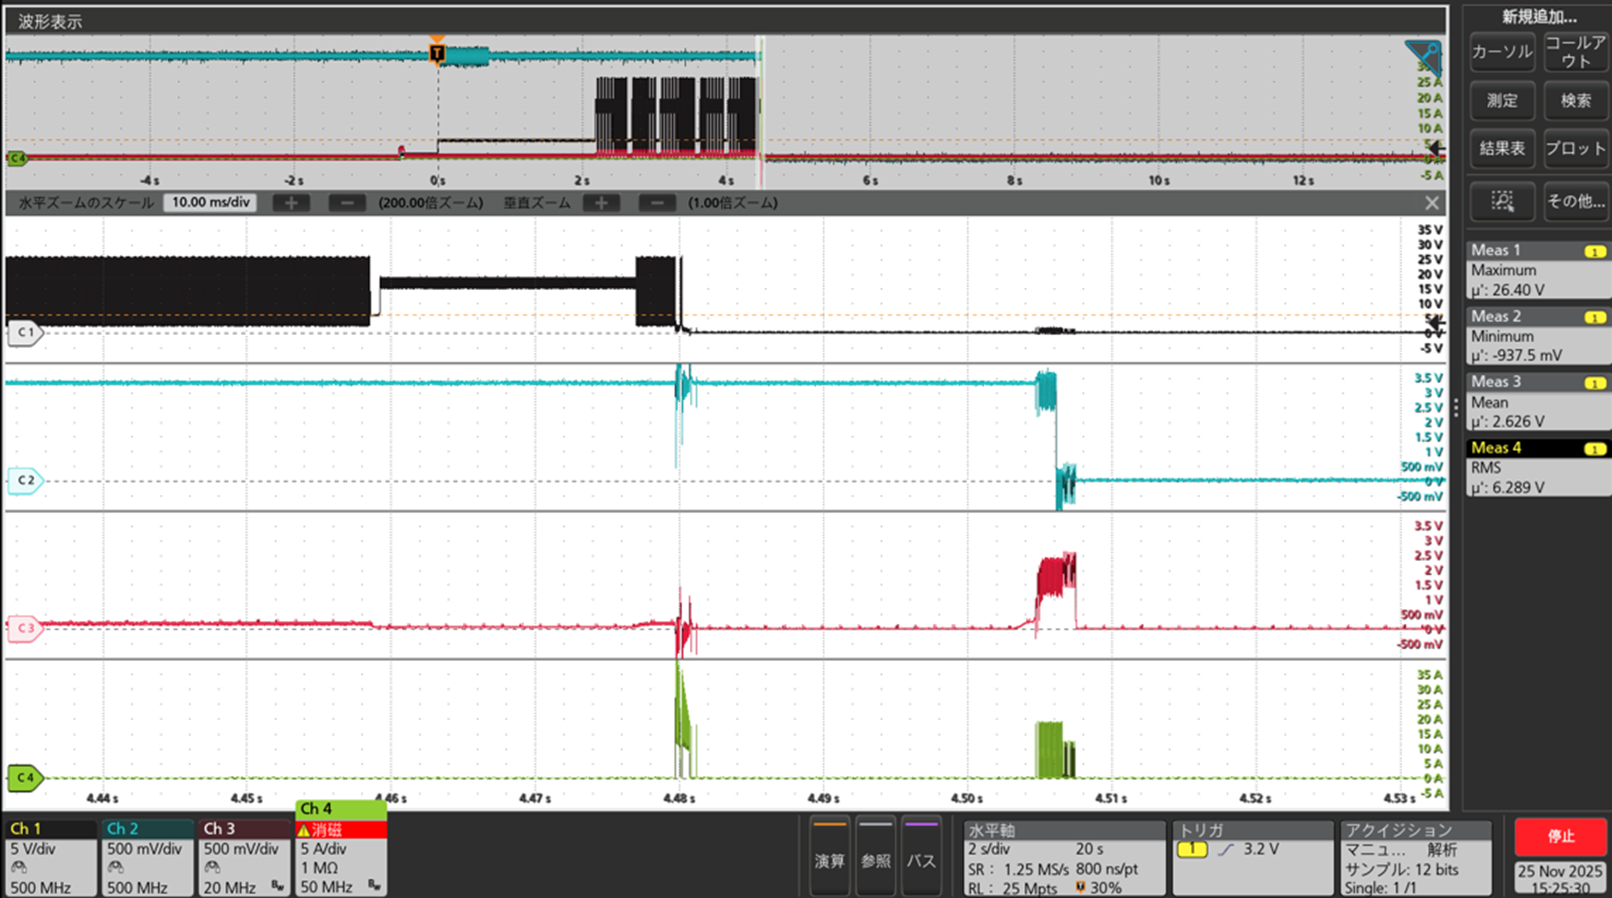
Task: Decrease horizontal zoom with minus button
Action: pos(347,203)
